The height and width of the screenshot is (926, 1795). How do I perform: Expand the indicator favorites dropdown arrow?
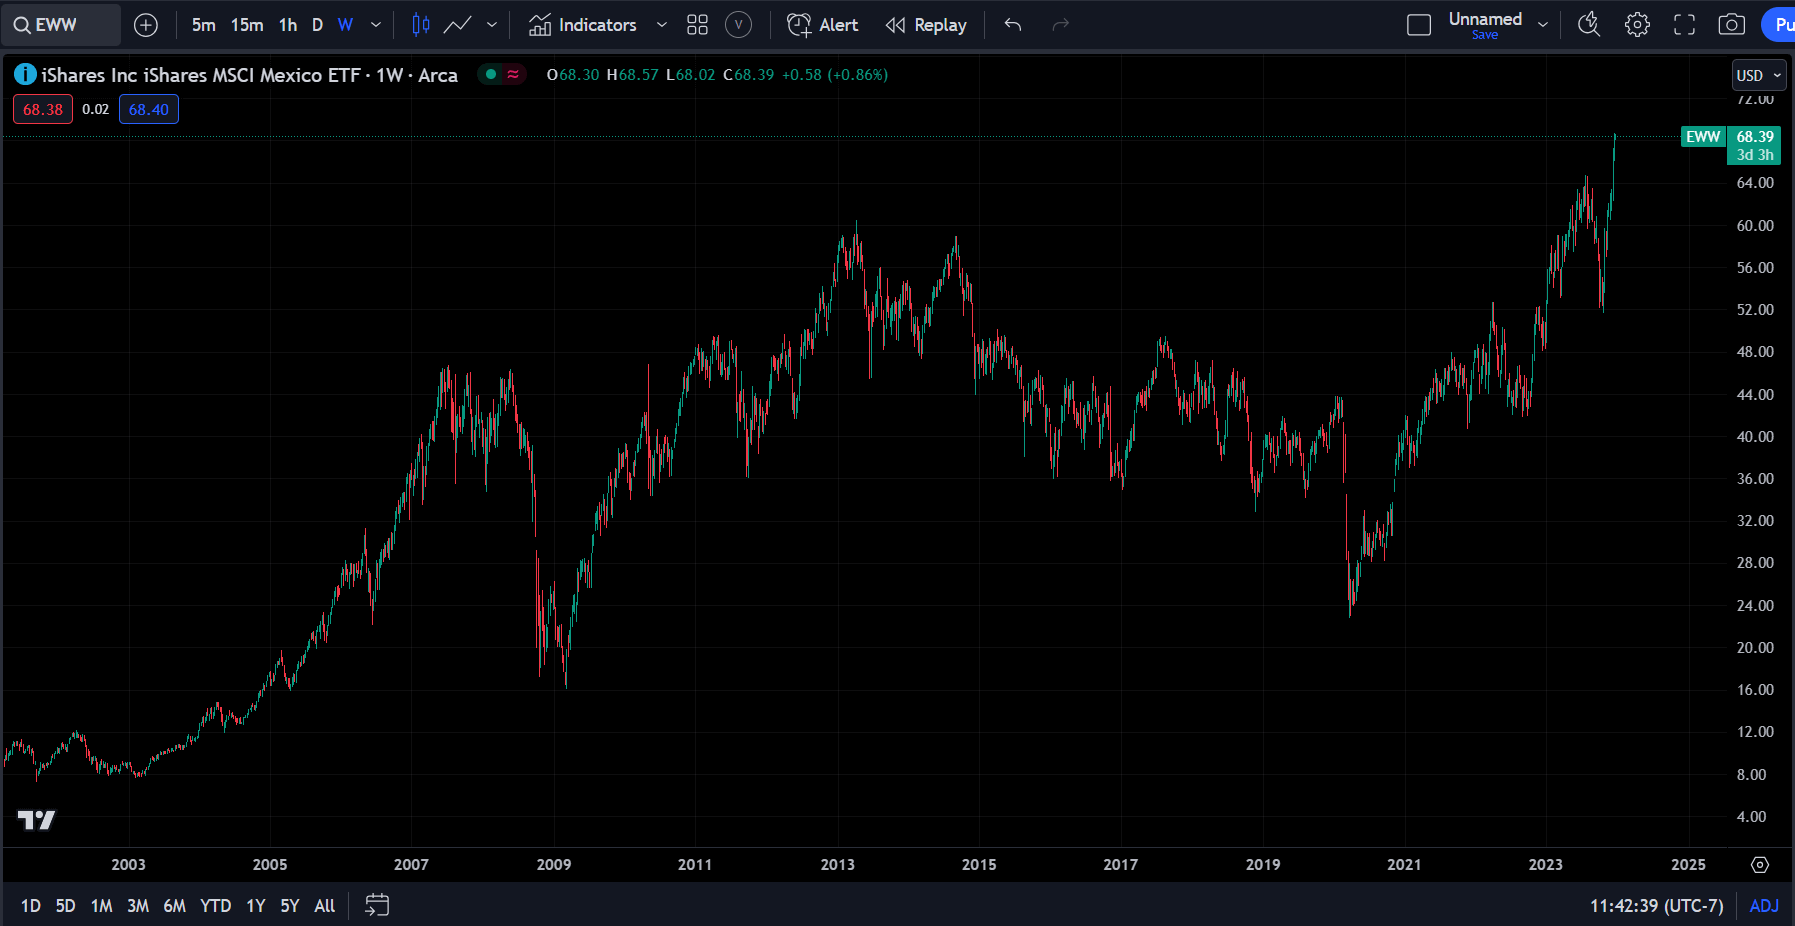[661, 25]
